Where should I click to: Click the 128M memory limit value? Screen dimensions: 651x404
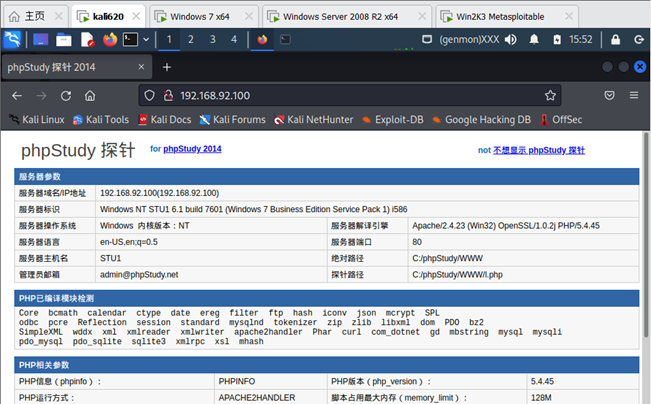[x=541, y=398]
